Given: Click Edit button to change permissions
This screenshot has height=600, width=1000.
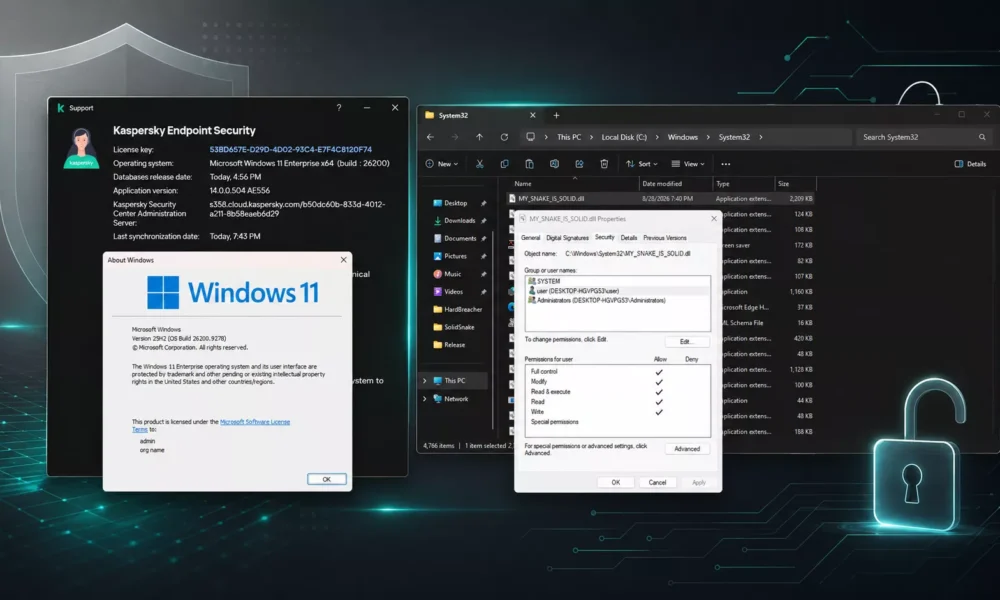Looking at the screenshot, I should [x=687, y=341].
